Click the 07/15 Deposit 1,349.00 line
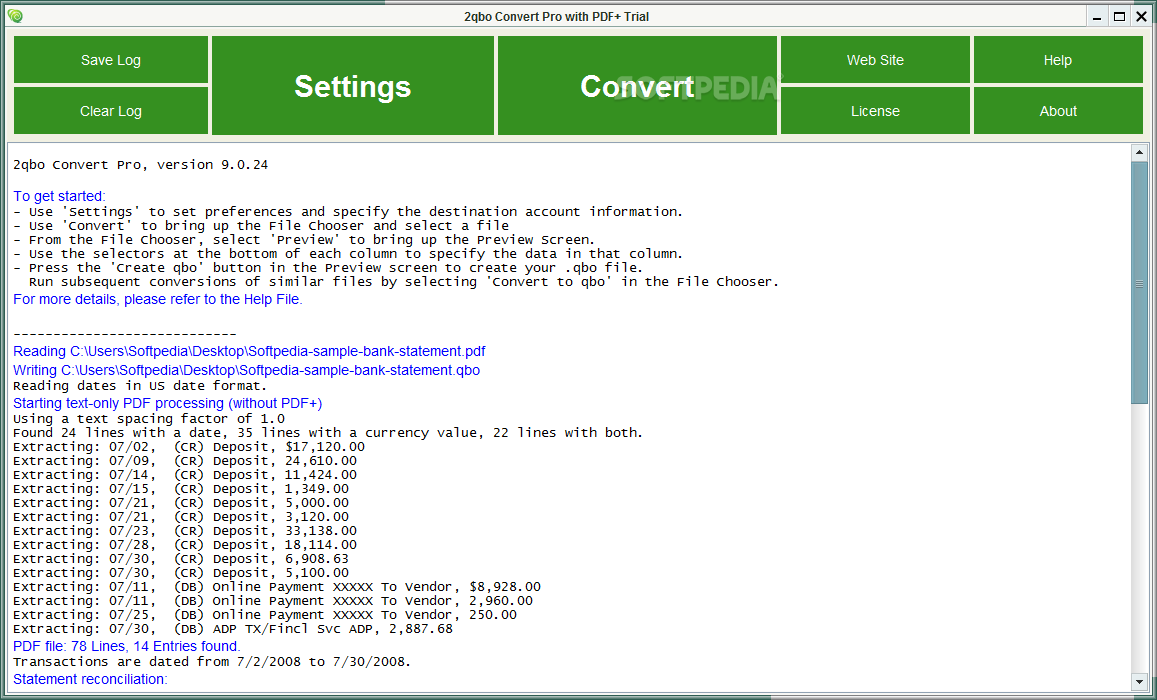The height and width of the screenshot is (700, 1157). point(181,489)
